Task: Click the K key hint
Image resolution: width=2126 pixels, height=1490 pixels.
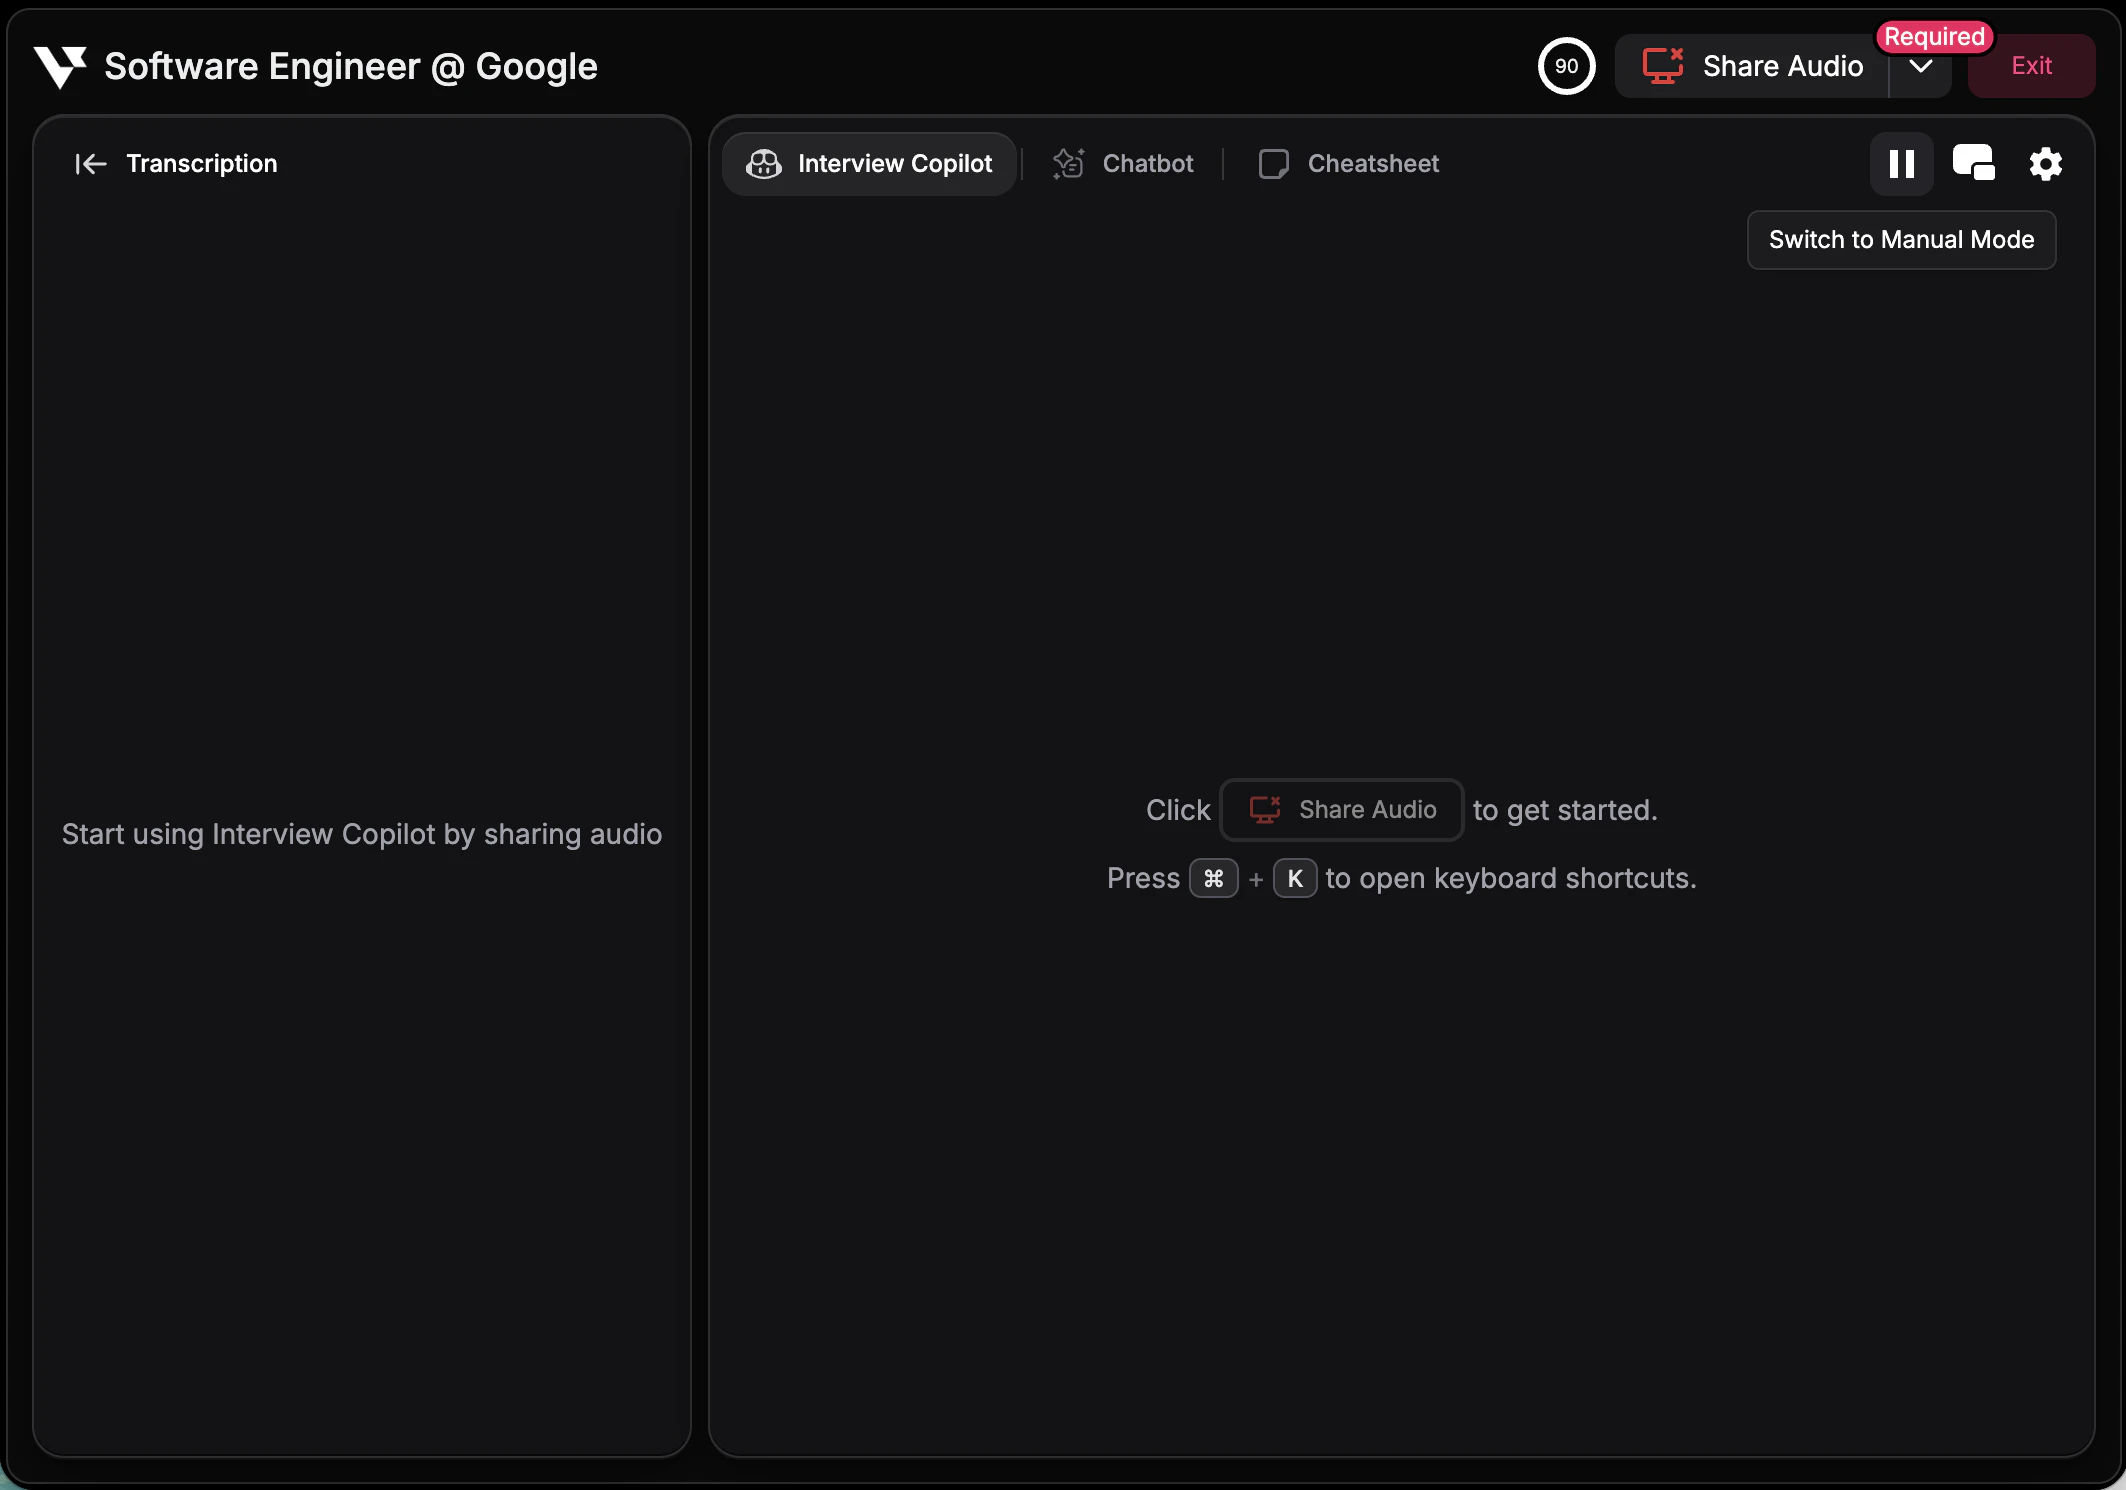Action: pyautogui.click(x=1295, y=879)
